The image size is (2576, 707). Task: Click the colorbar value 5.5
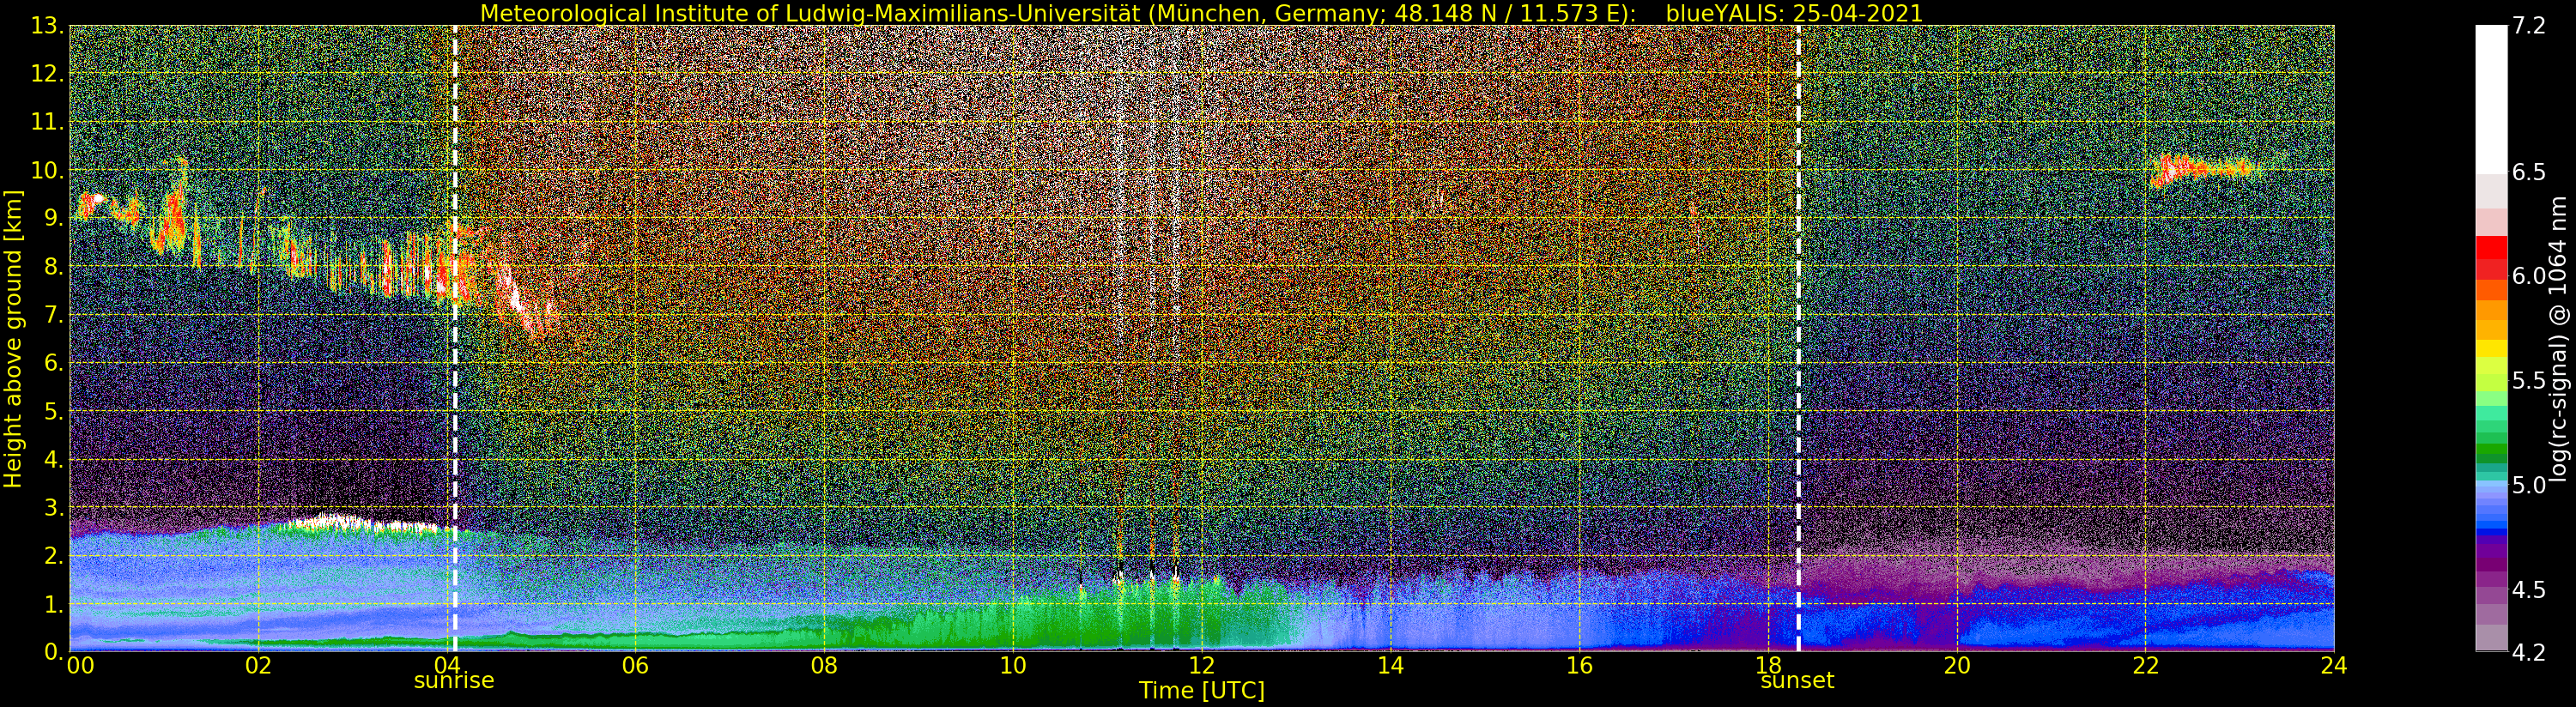coord(2528,381)
